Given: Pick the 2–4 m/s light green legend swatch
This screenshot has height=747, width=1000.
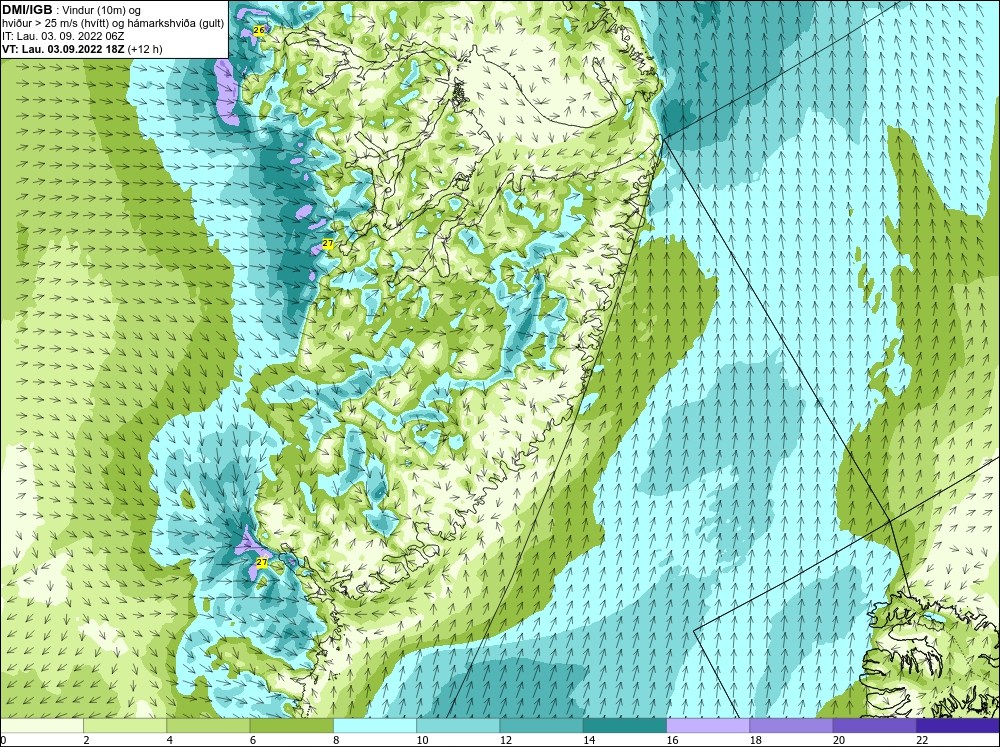Looking at the screenshot, I should (125, 725).
